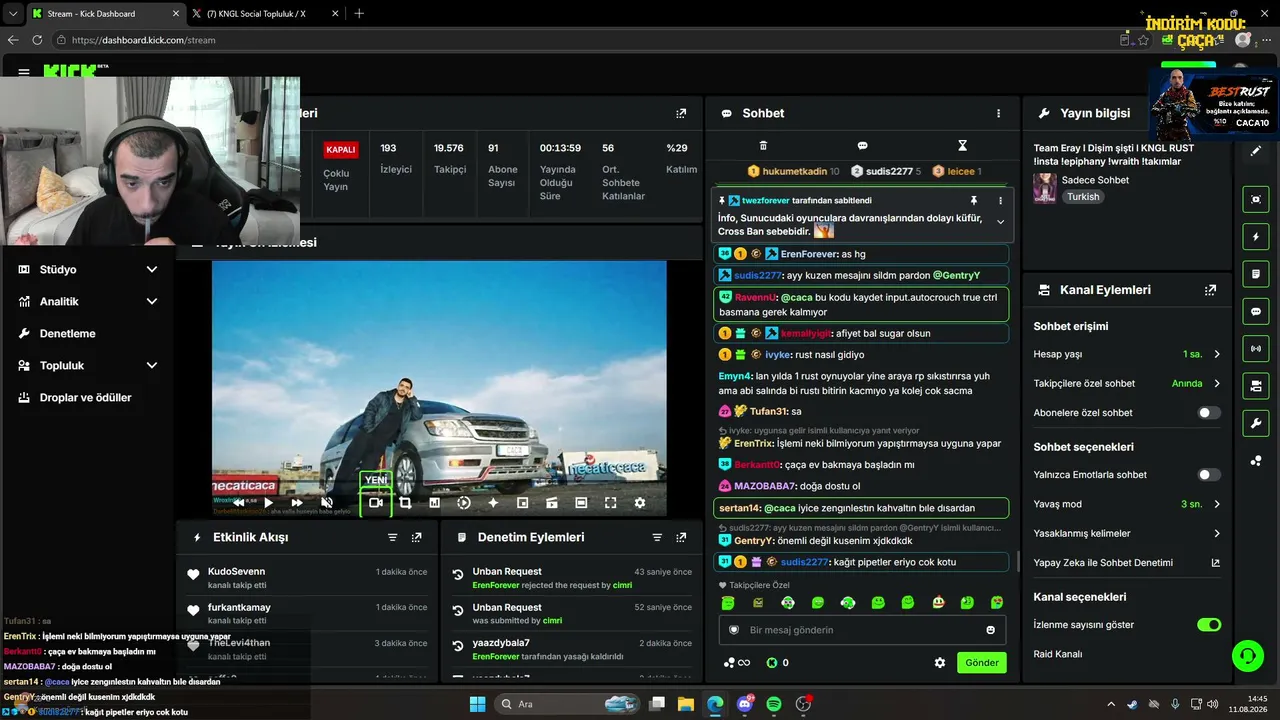Reload the dashboard page
The height and width of the screenshot is (720, 1280).
coord(37,40)
